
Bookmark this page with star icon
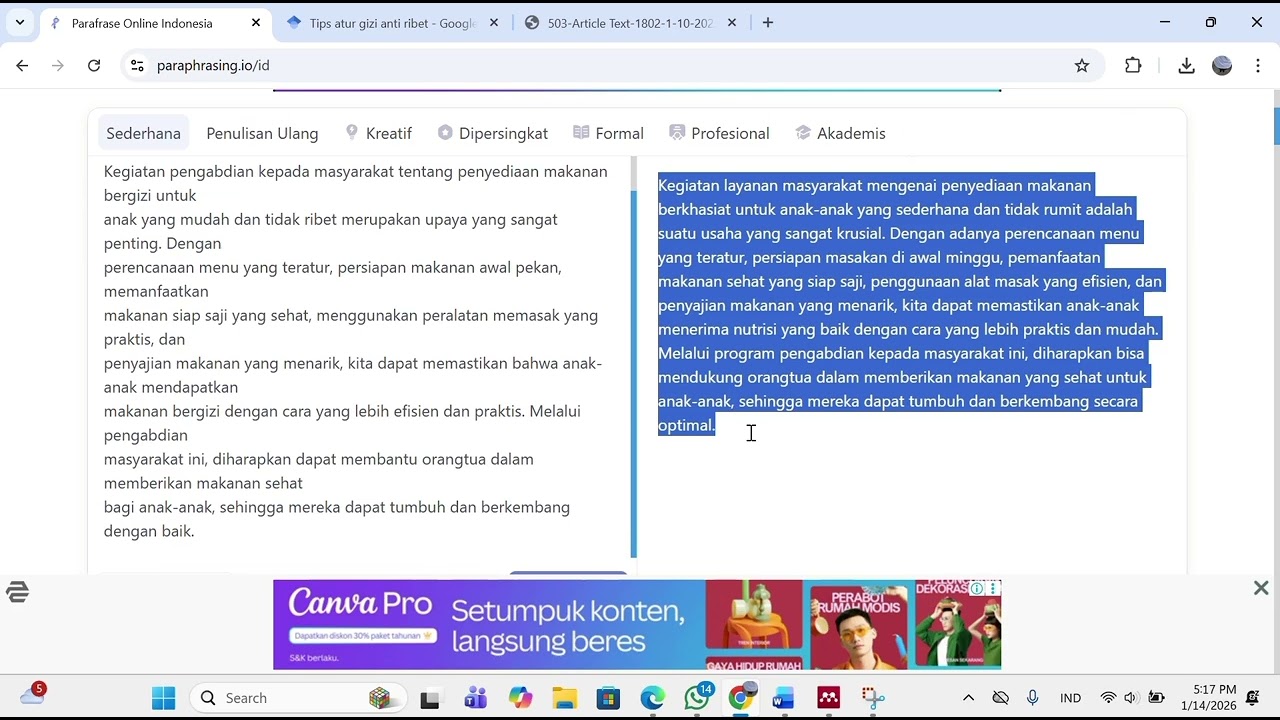1082,65
